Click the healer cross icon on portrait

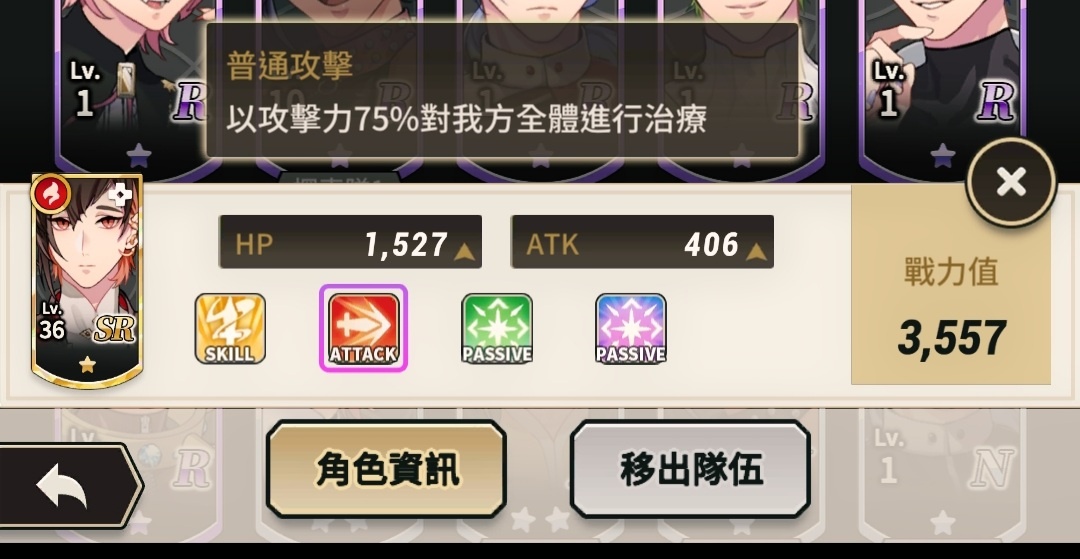[x=120, y=196]
